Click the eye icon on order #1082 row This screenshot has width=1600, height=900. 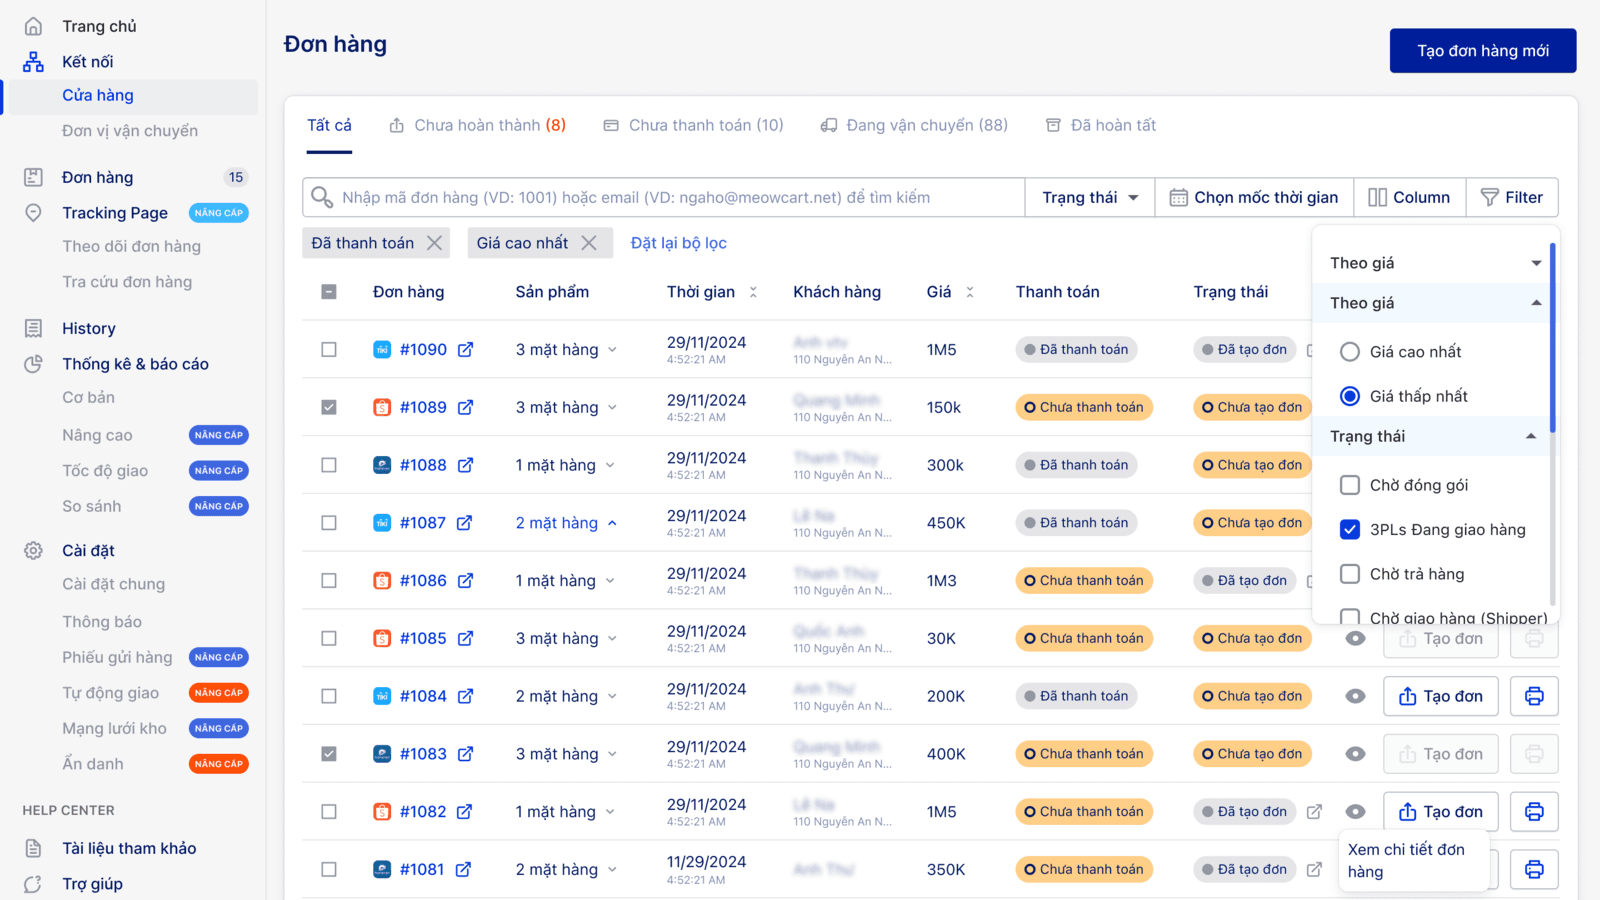tap(1355, 812)
